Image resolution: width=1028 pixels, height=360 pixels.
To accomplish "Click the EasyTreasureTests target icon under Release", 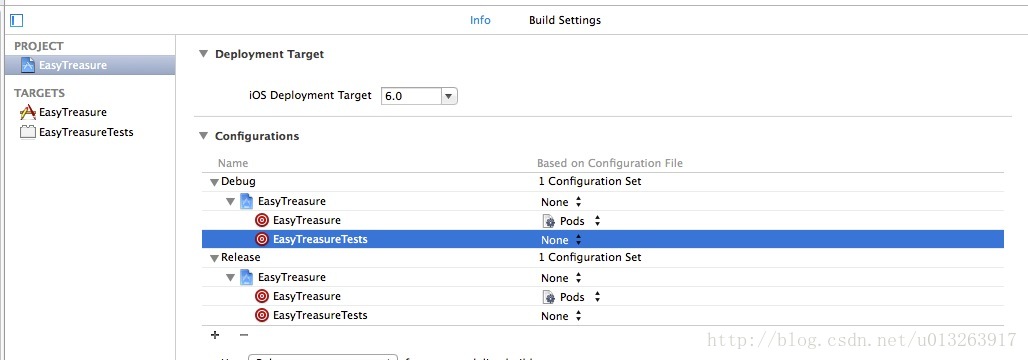I will pyautogui.click(x=262, y=315).
